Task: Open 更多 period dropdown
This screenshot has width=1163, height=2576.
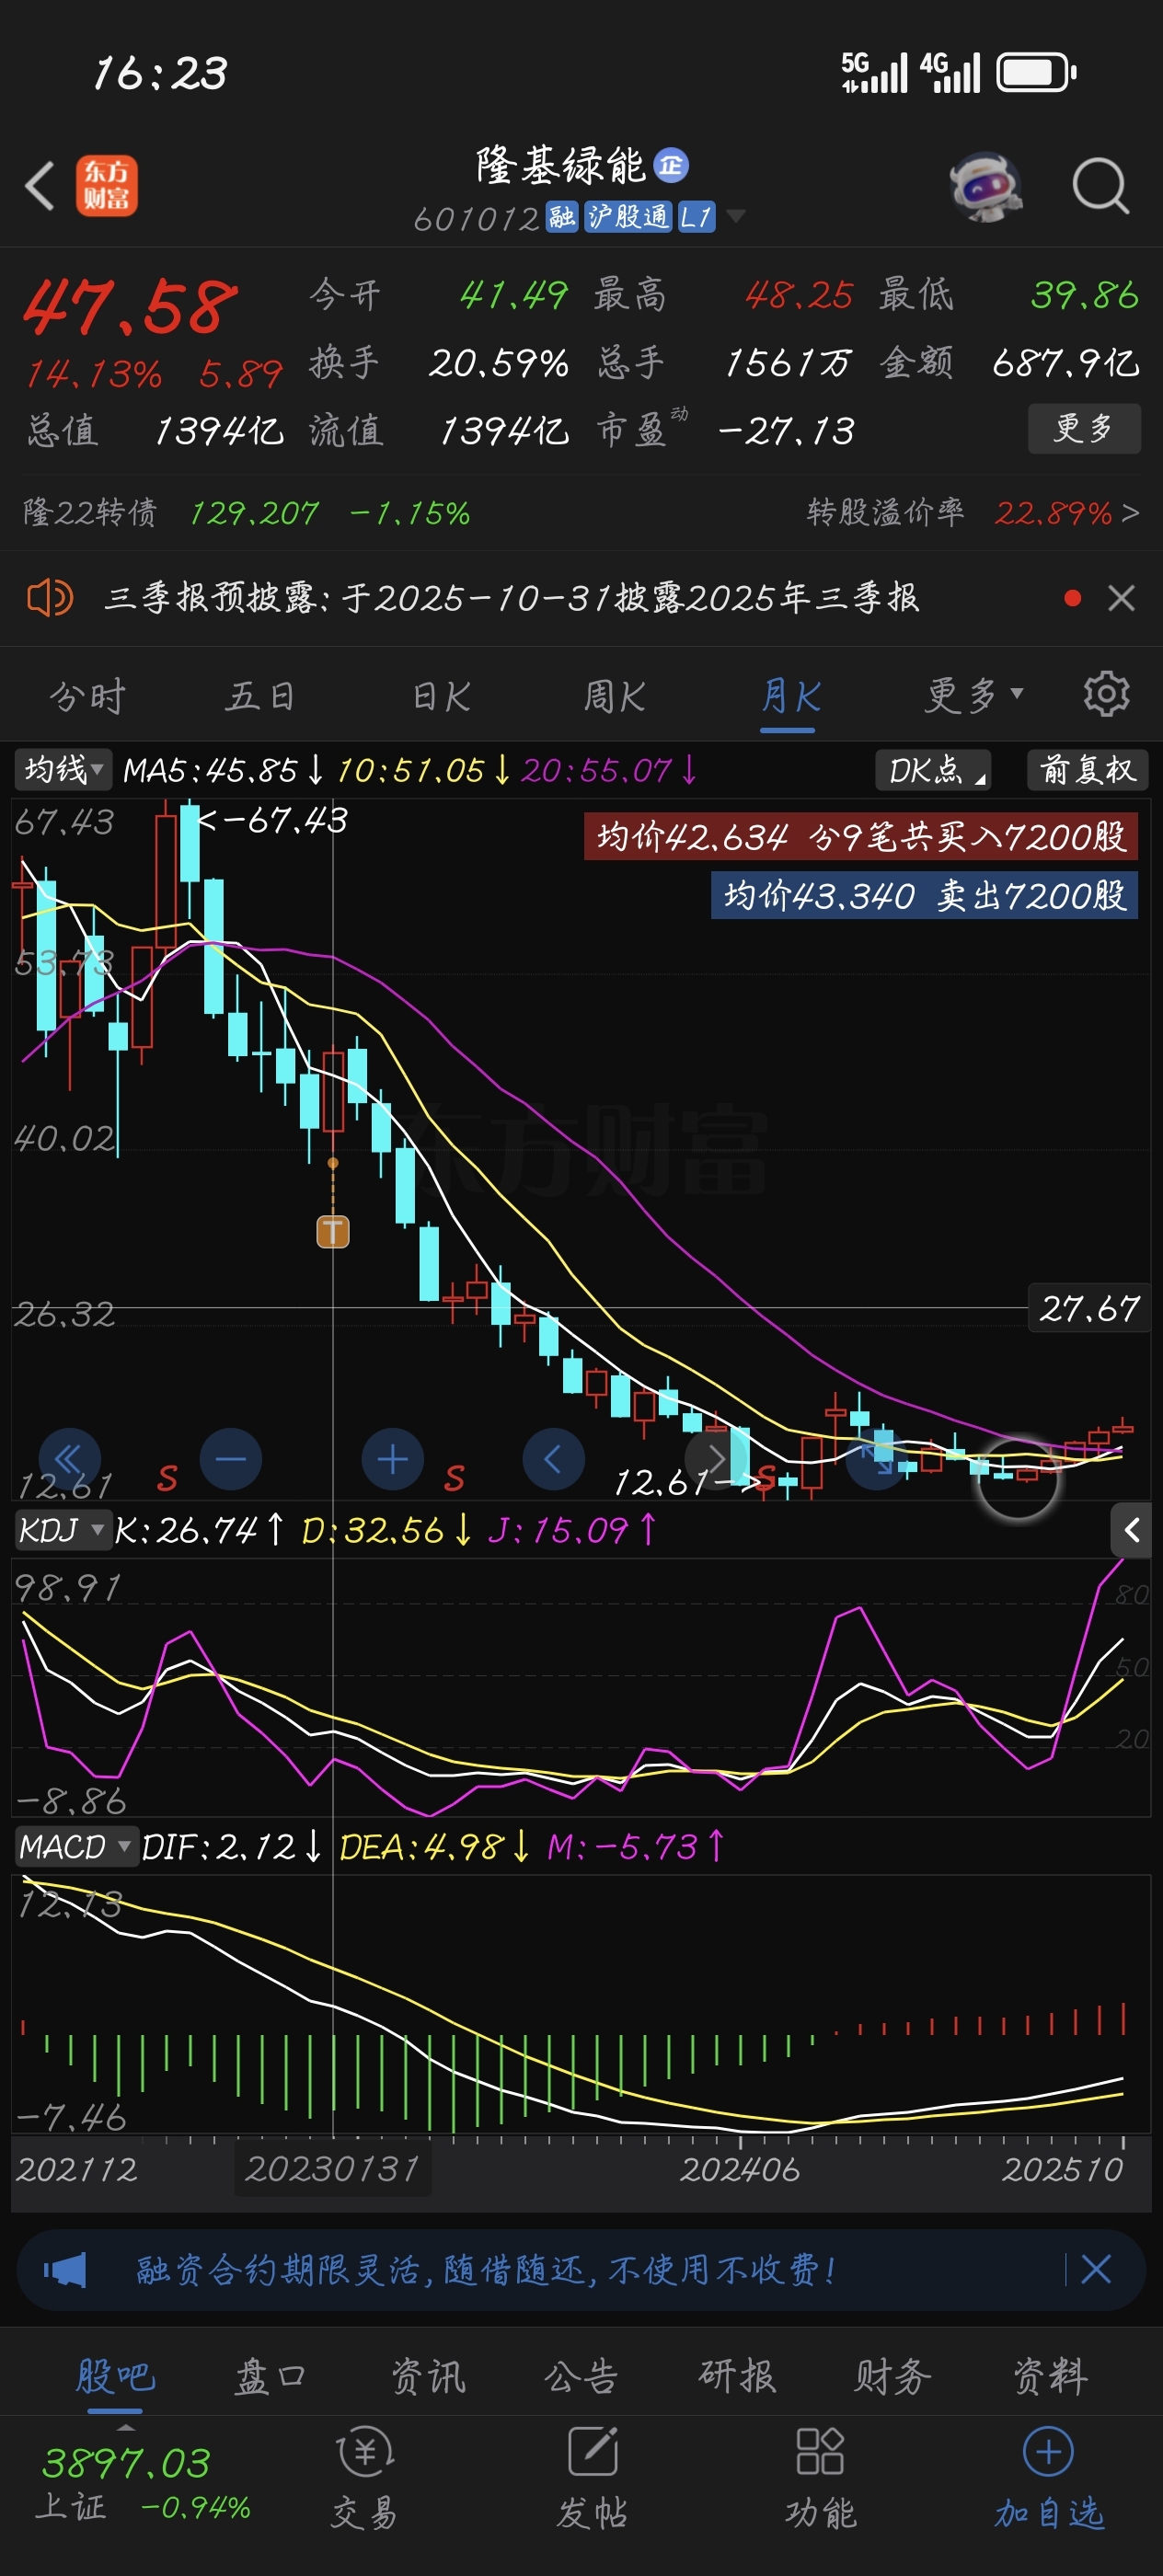Action: click(974, 695)
